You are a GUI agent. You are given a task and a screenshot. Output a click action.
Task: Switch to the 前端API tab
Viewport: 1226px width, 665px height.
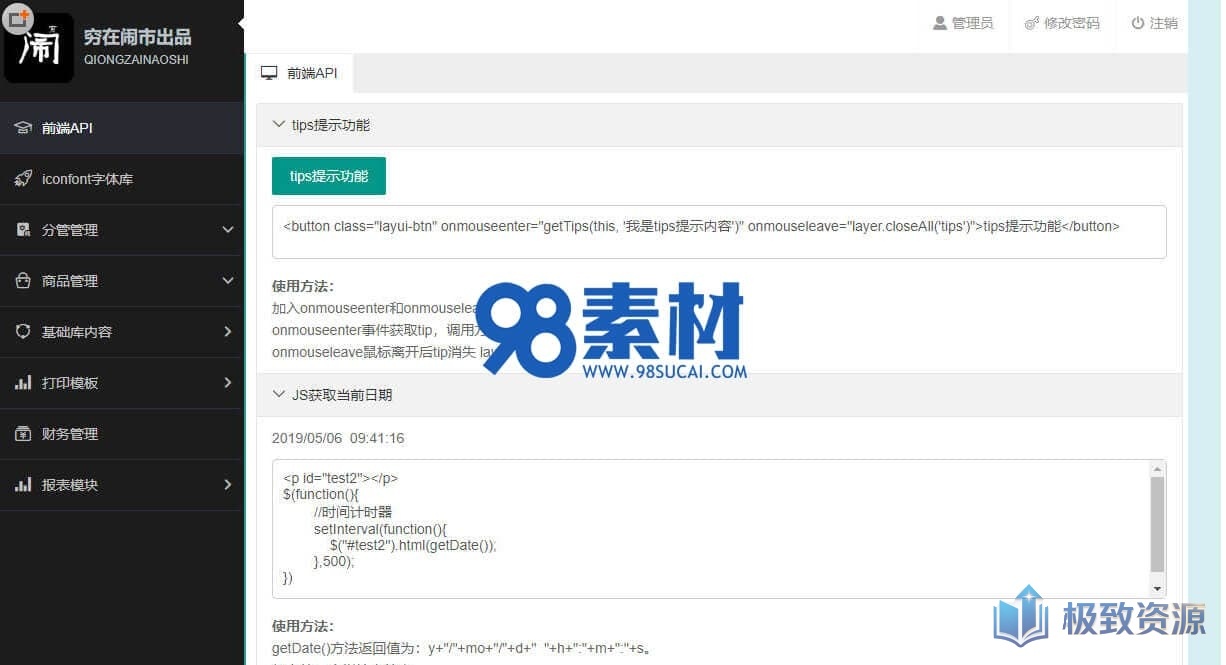tap(299, 73)
